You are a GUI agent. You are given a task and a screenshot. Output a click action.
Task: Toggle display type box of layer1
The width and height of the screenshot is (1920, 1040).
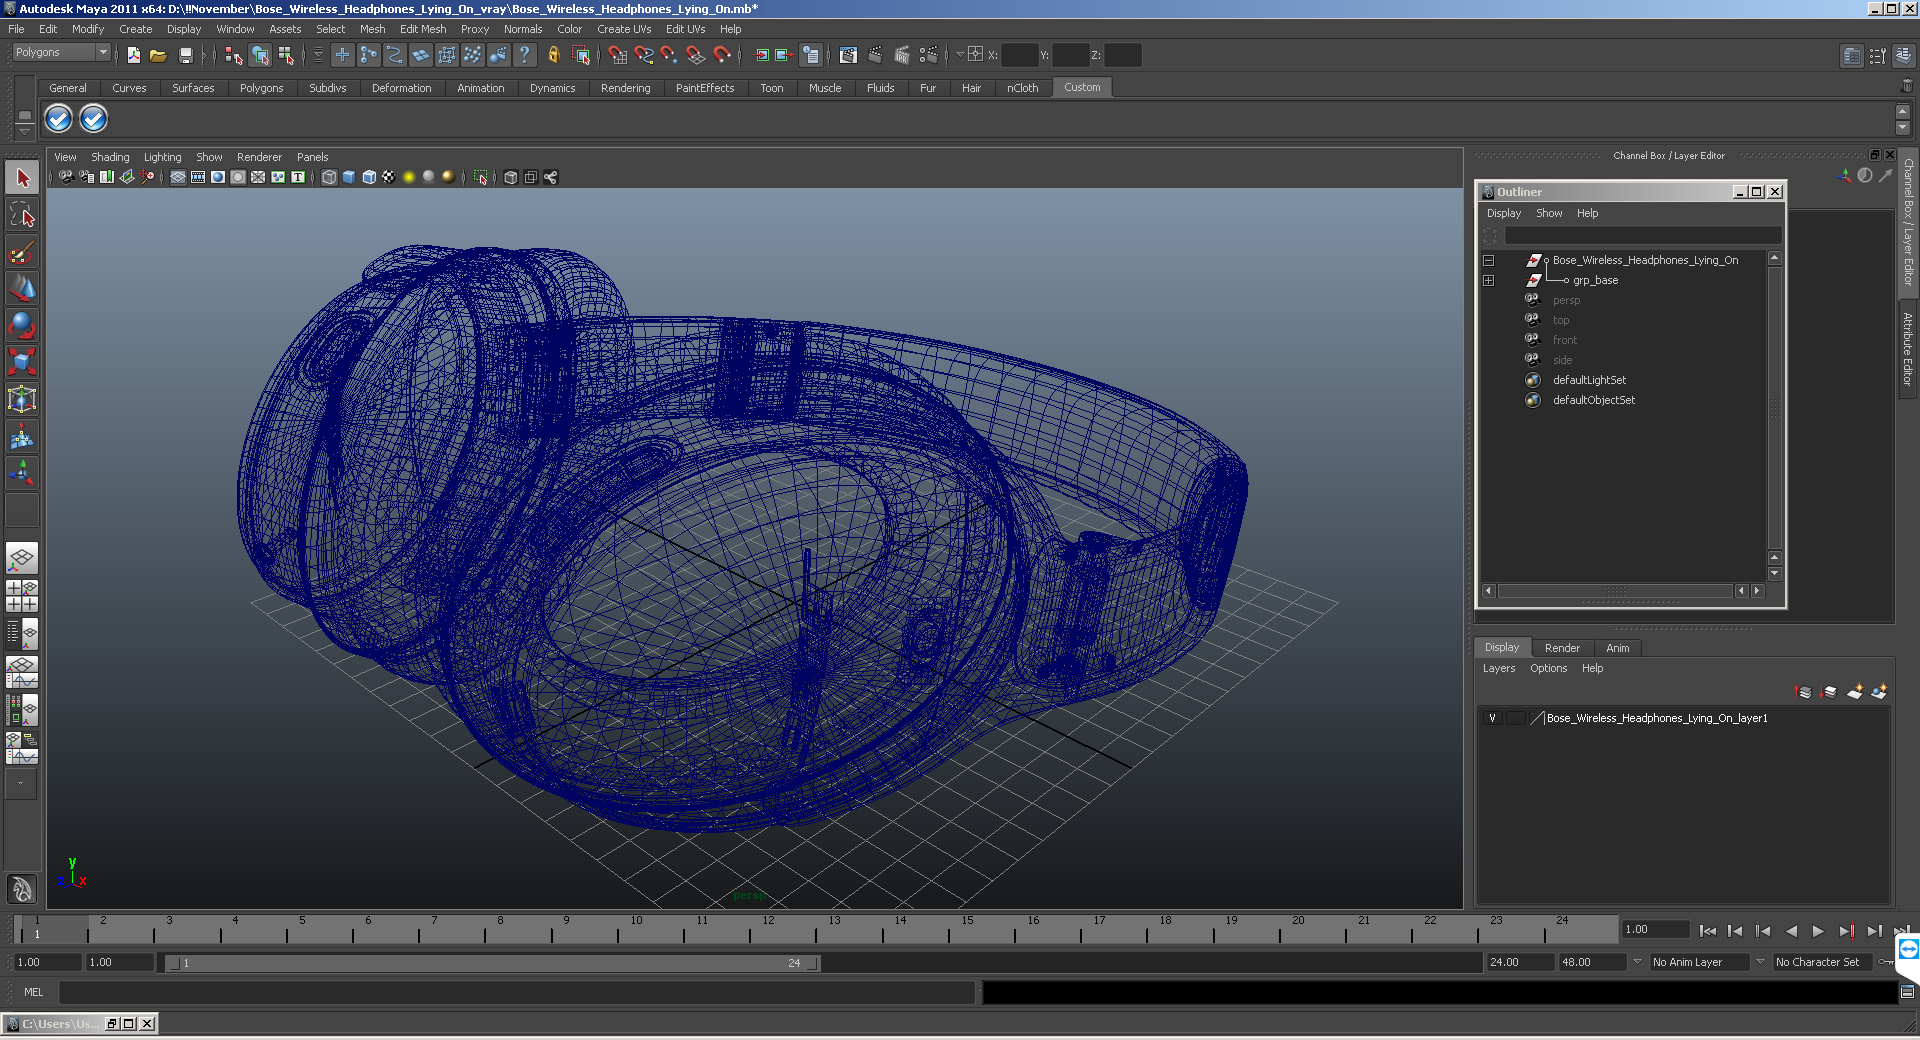[1516, 718]
